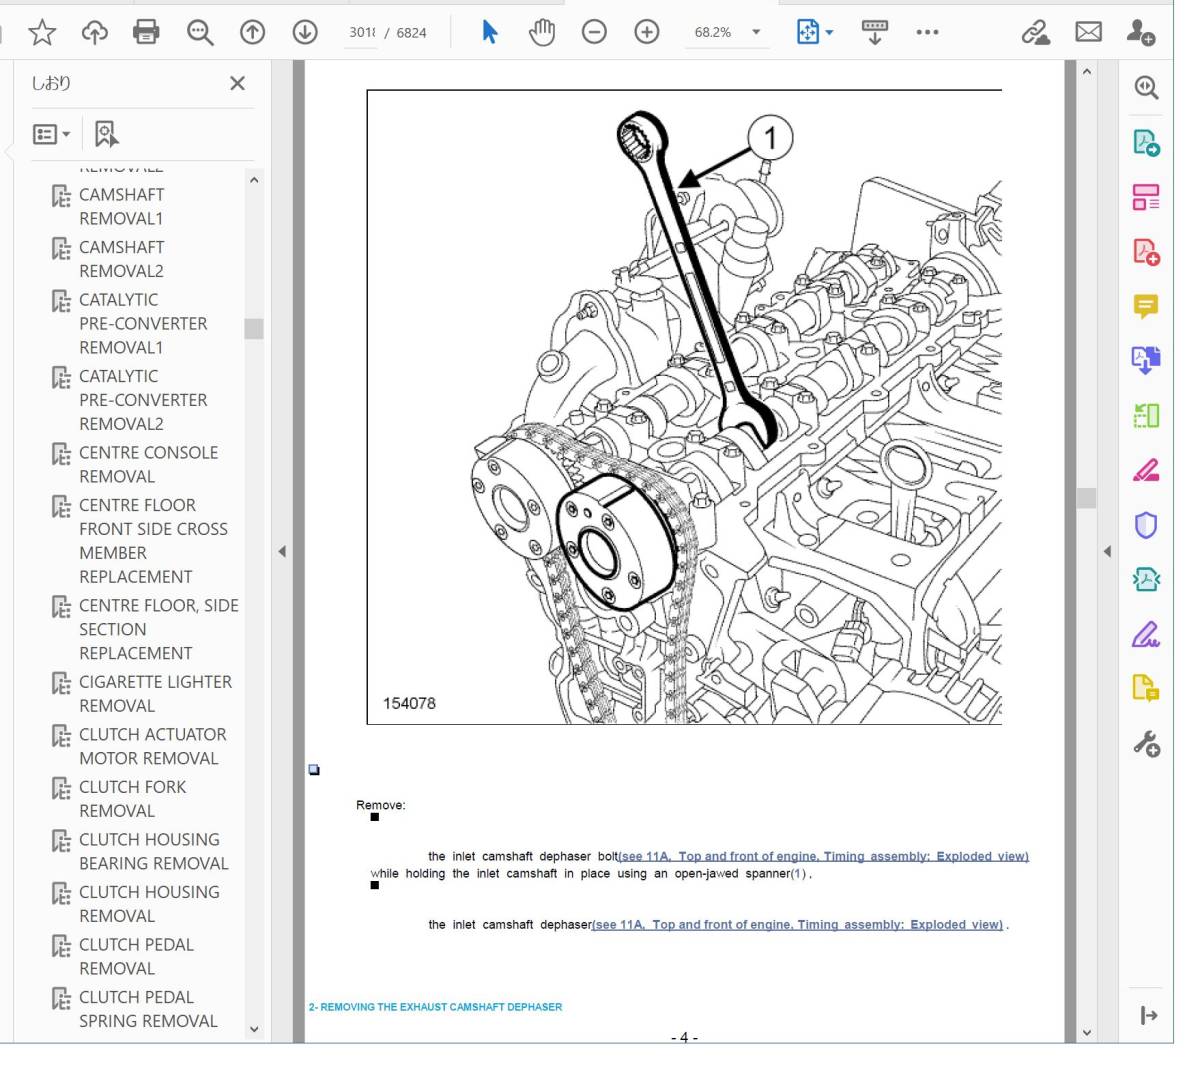Open the yellow page with note tool
1200x1068 pixels.
tap(1146, 688)
